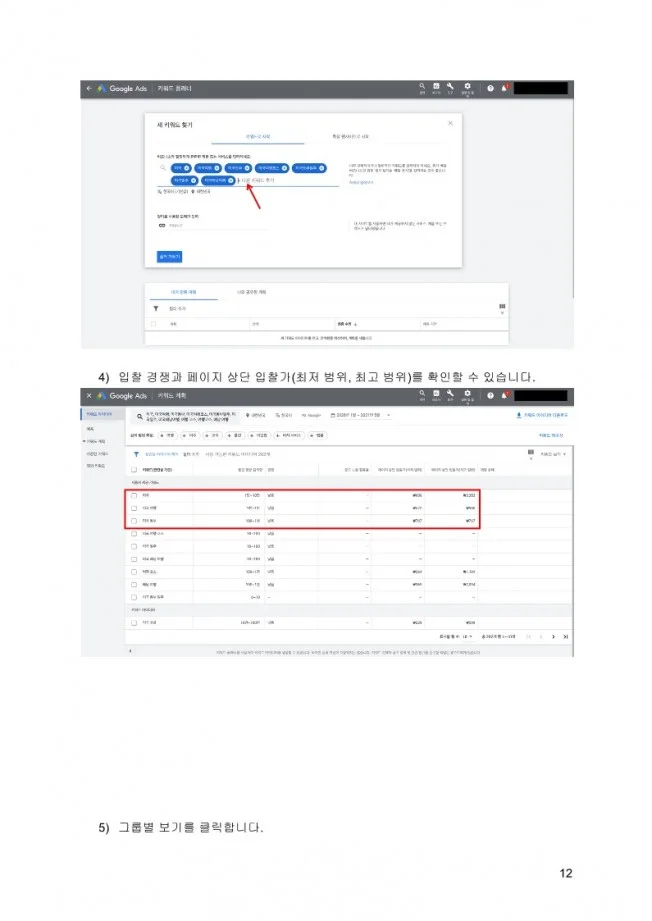Open the notifications bell in the 키워드 계획 header
Viewport: 652px width, 921px height.
[505, 395]
